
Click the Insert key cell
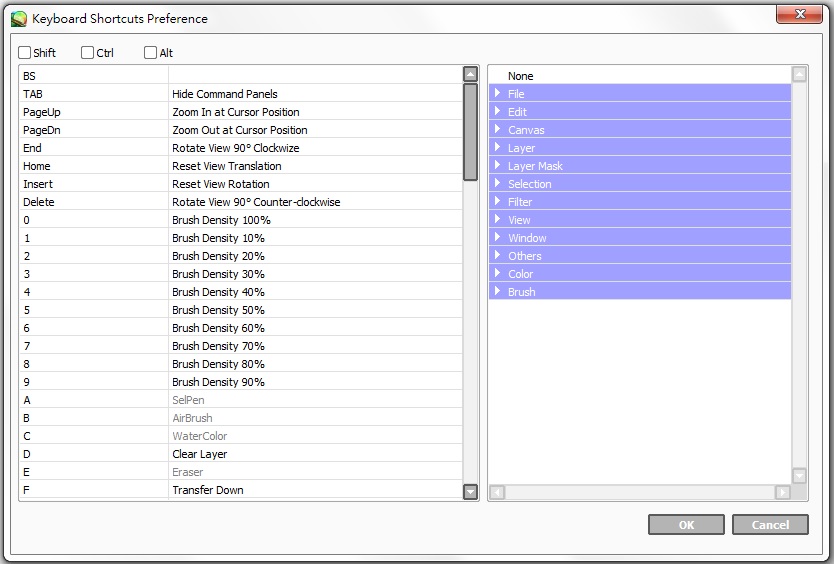pyautogui.click(x=94, y=184)
